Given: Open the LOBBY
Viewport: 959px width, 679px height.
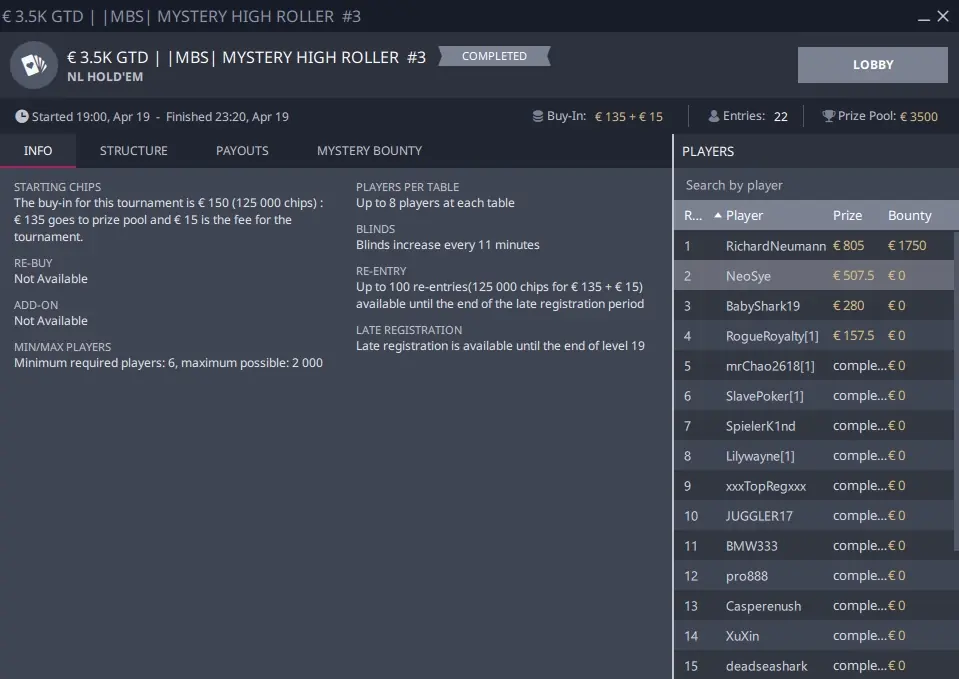Looking at the screenshot, I should click(872, 65).
